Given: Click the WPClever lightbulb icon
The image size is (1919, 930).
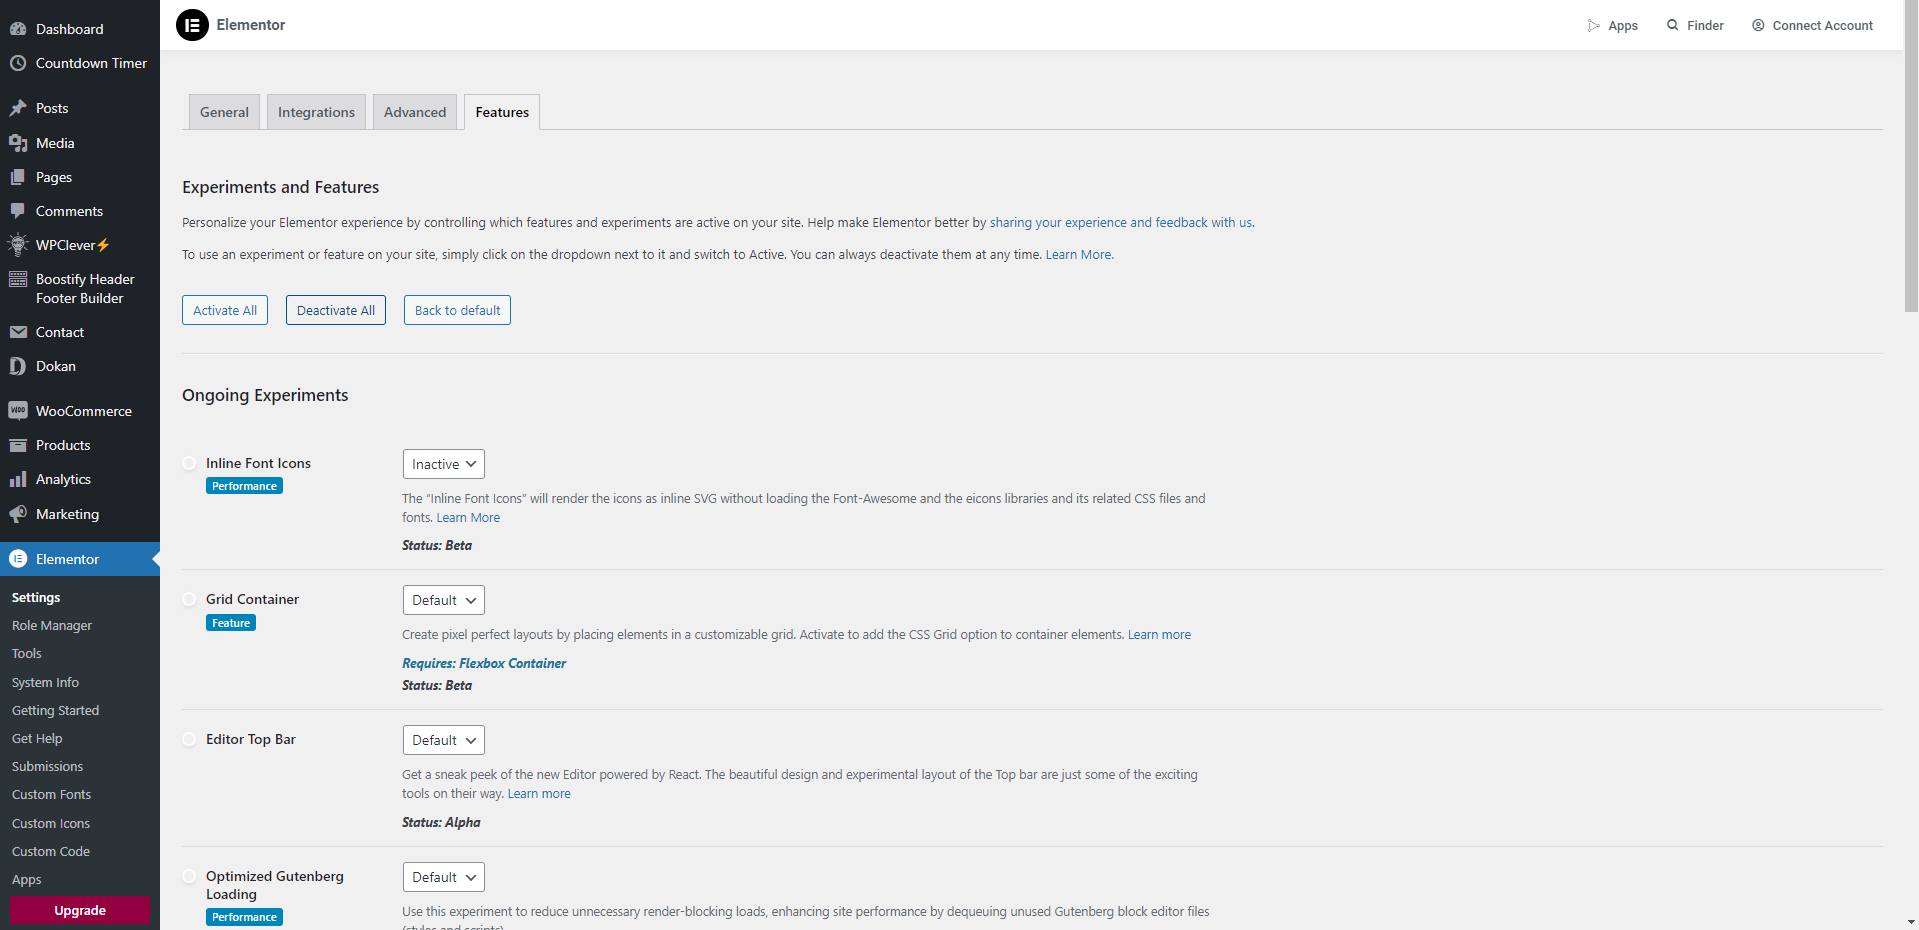Looking at the screenshot, I should click(x=18, y=245).
